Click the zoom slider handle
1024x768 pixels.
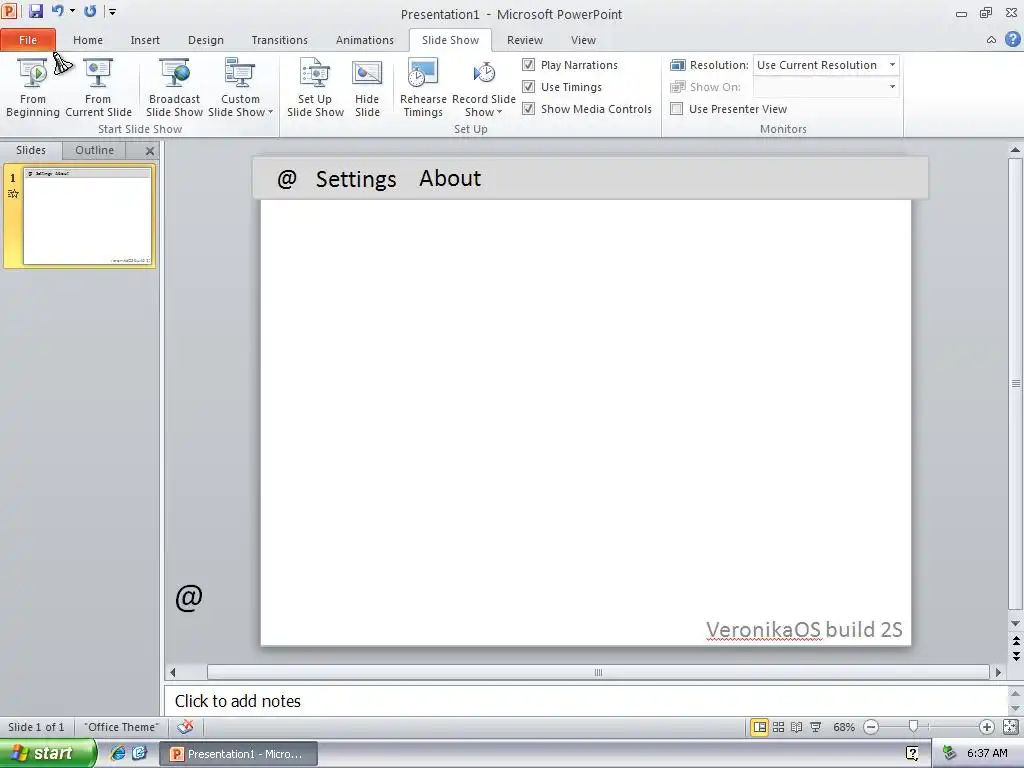[x=914, y=726]
